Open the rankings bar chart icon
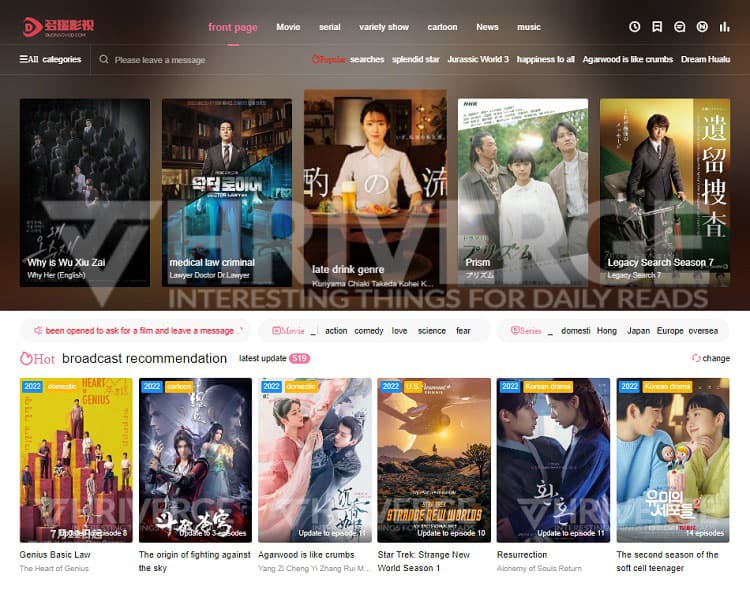The height and width of the screenshot is (590, 750). coord(725,27)
